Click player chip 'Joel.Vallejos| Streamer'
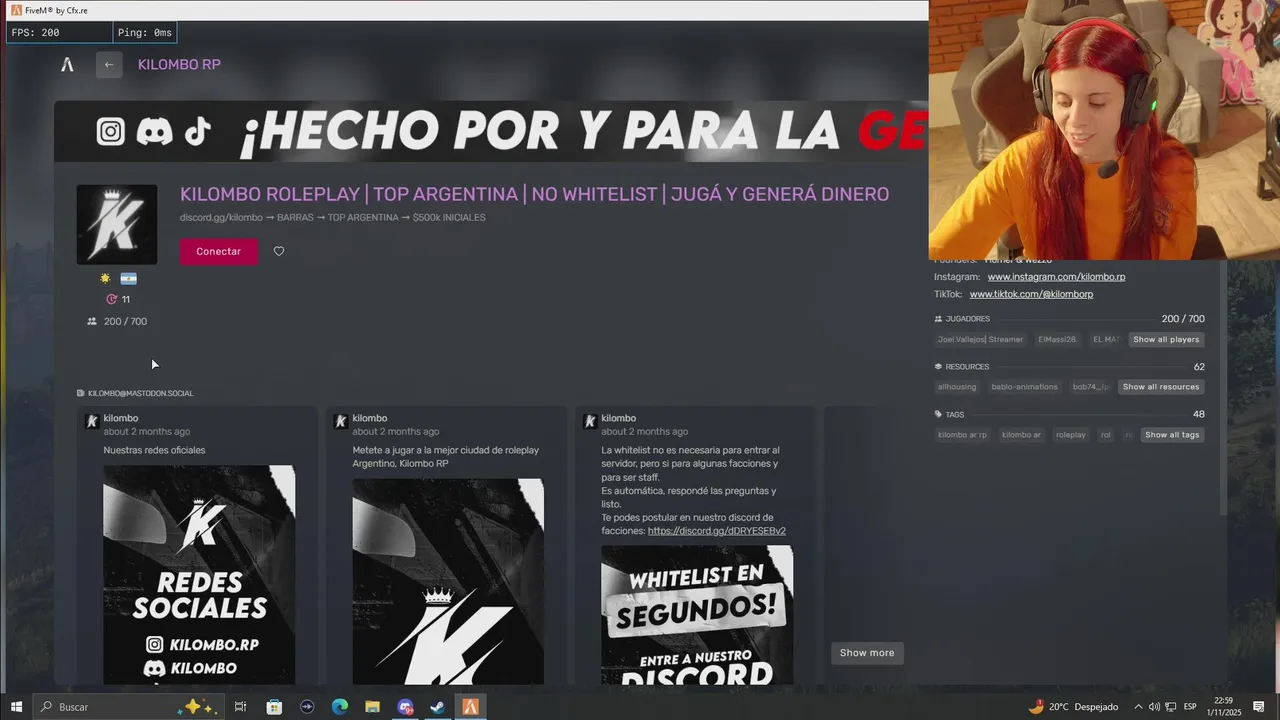 [x=980, y=340]
